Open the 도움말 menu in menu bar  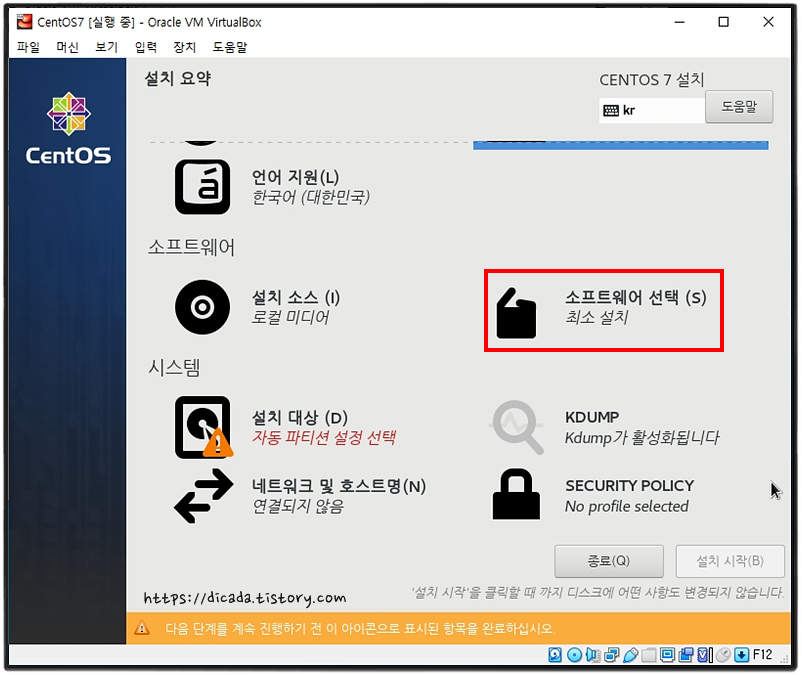click(x=230, y=47)
